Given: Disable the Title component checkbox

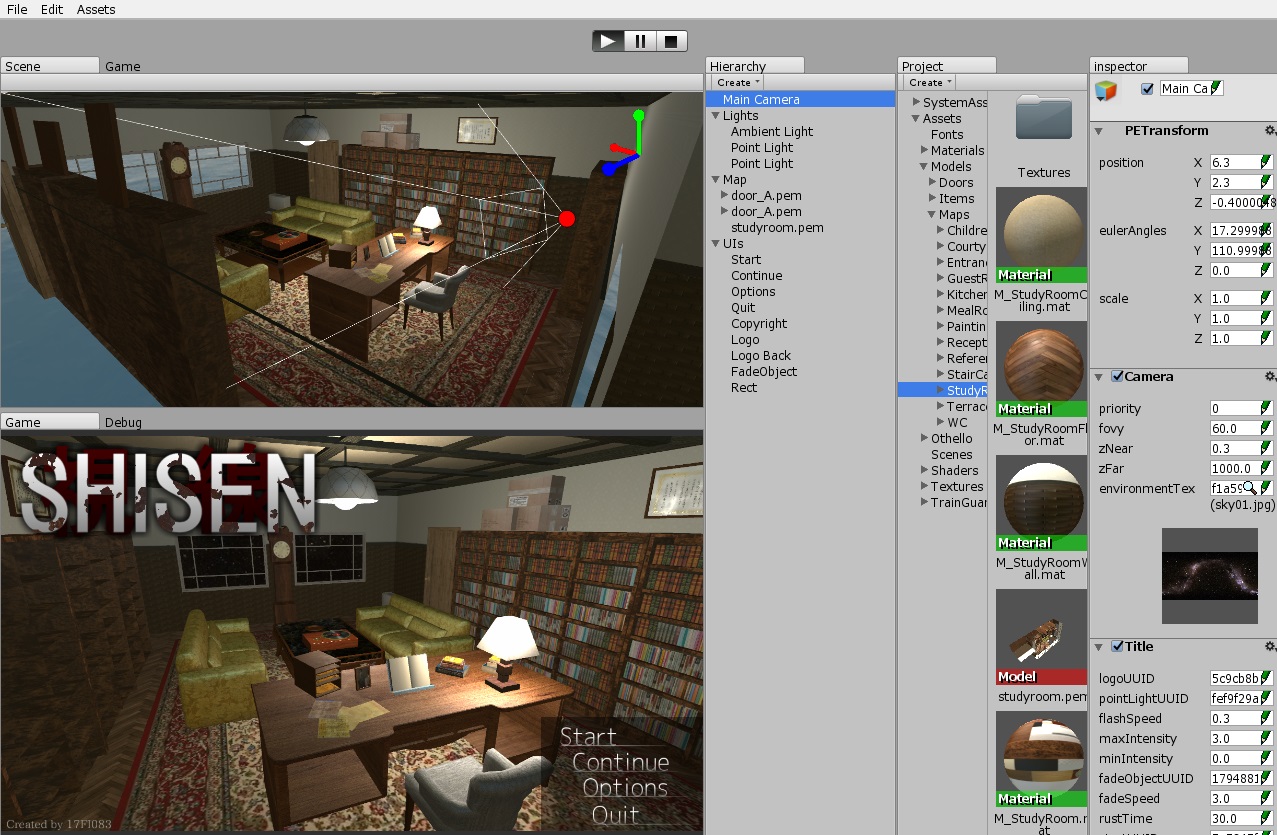Looking at the screenshot, I should (1117, 647).
